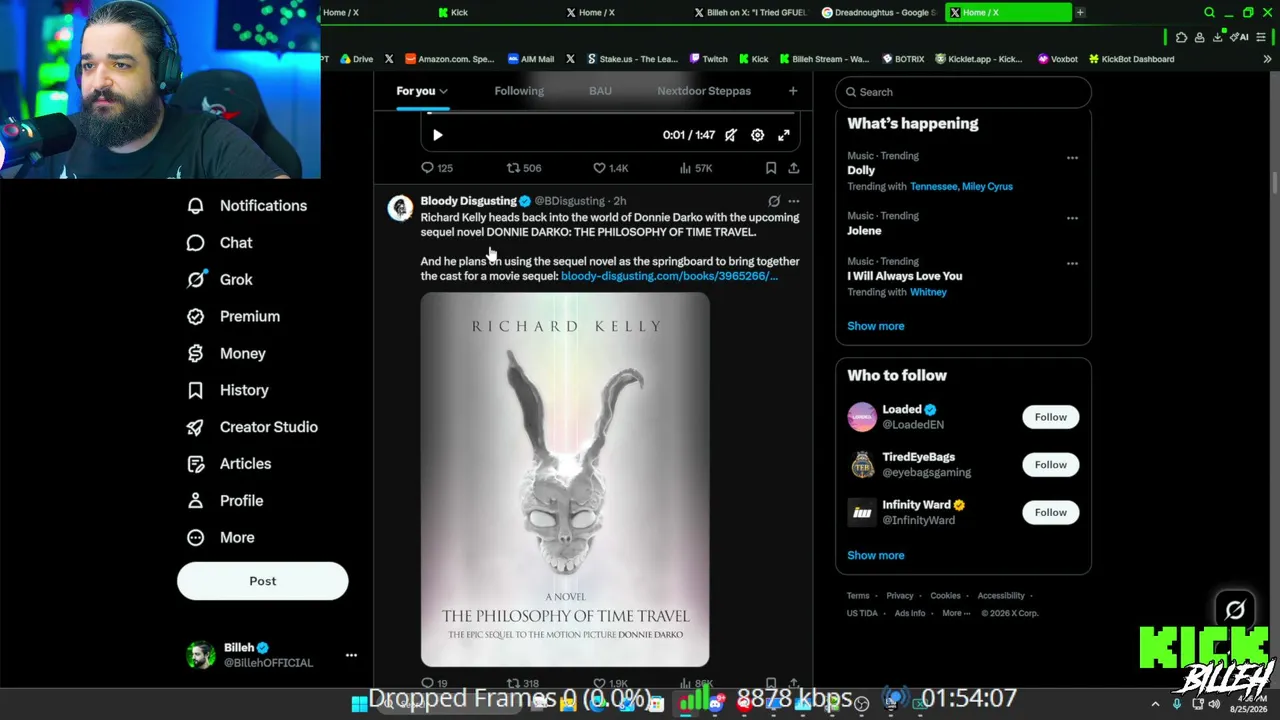Image resolution: width=1280 pixels, height=720 pixels.
Task: Show hidden Windows tray icons
Action: point(1155,704)
